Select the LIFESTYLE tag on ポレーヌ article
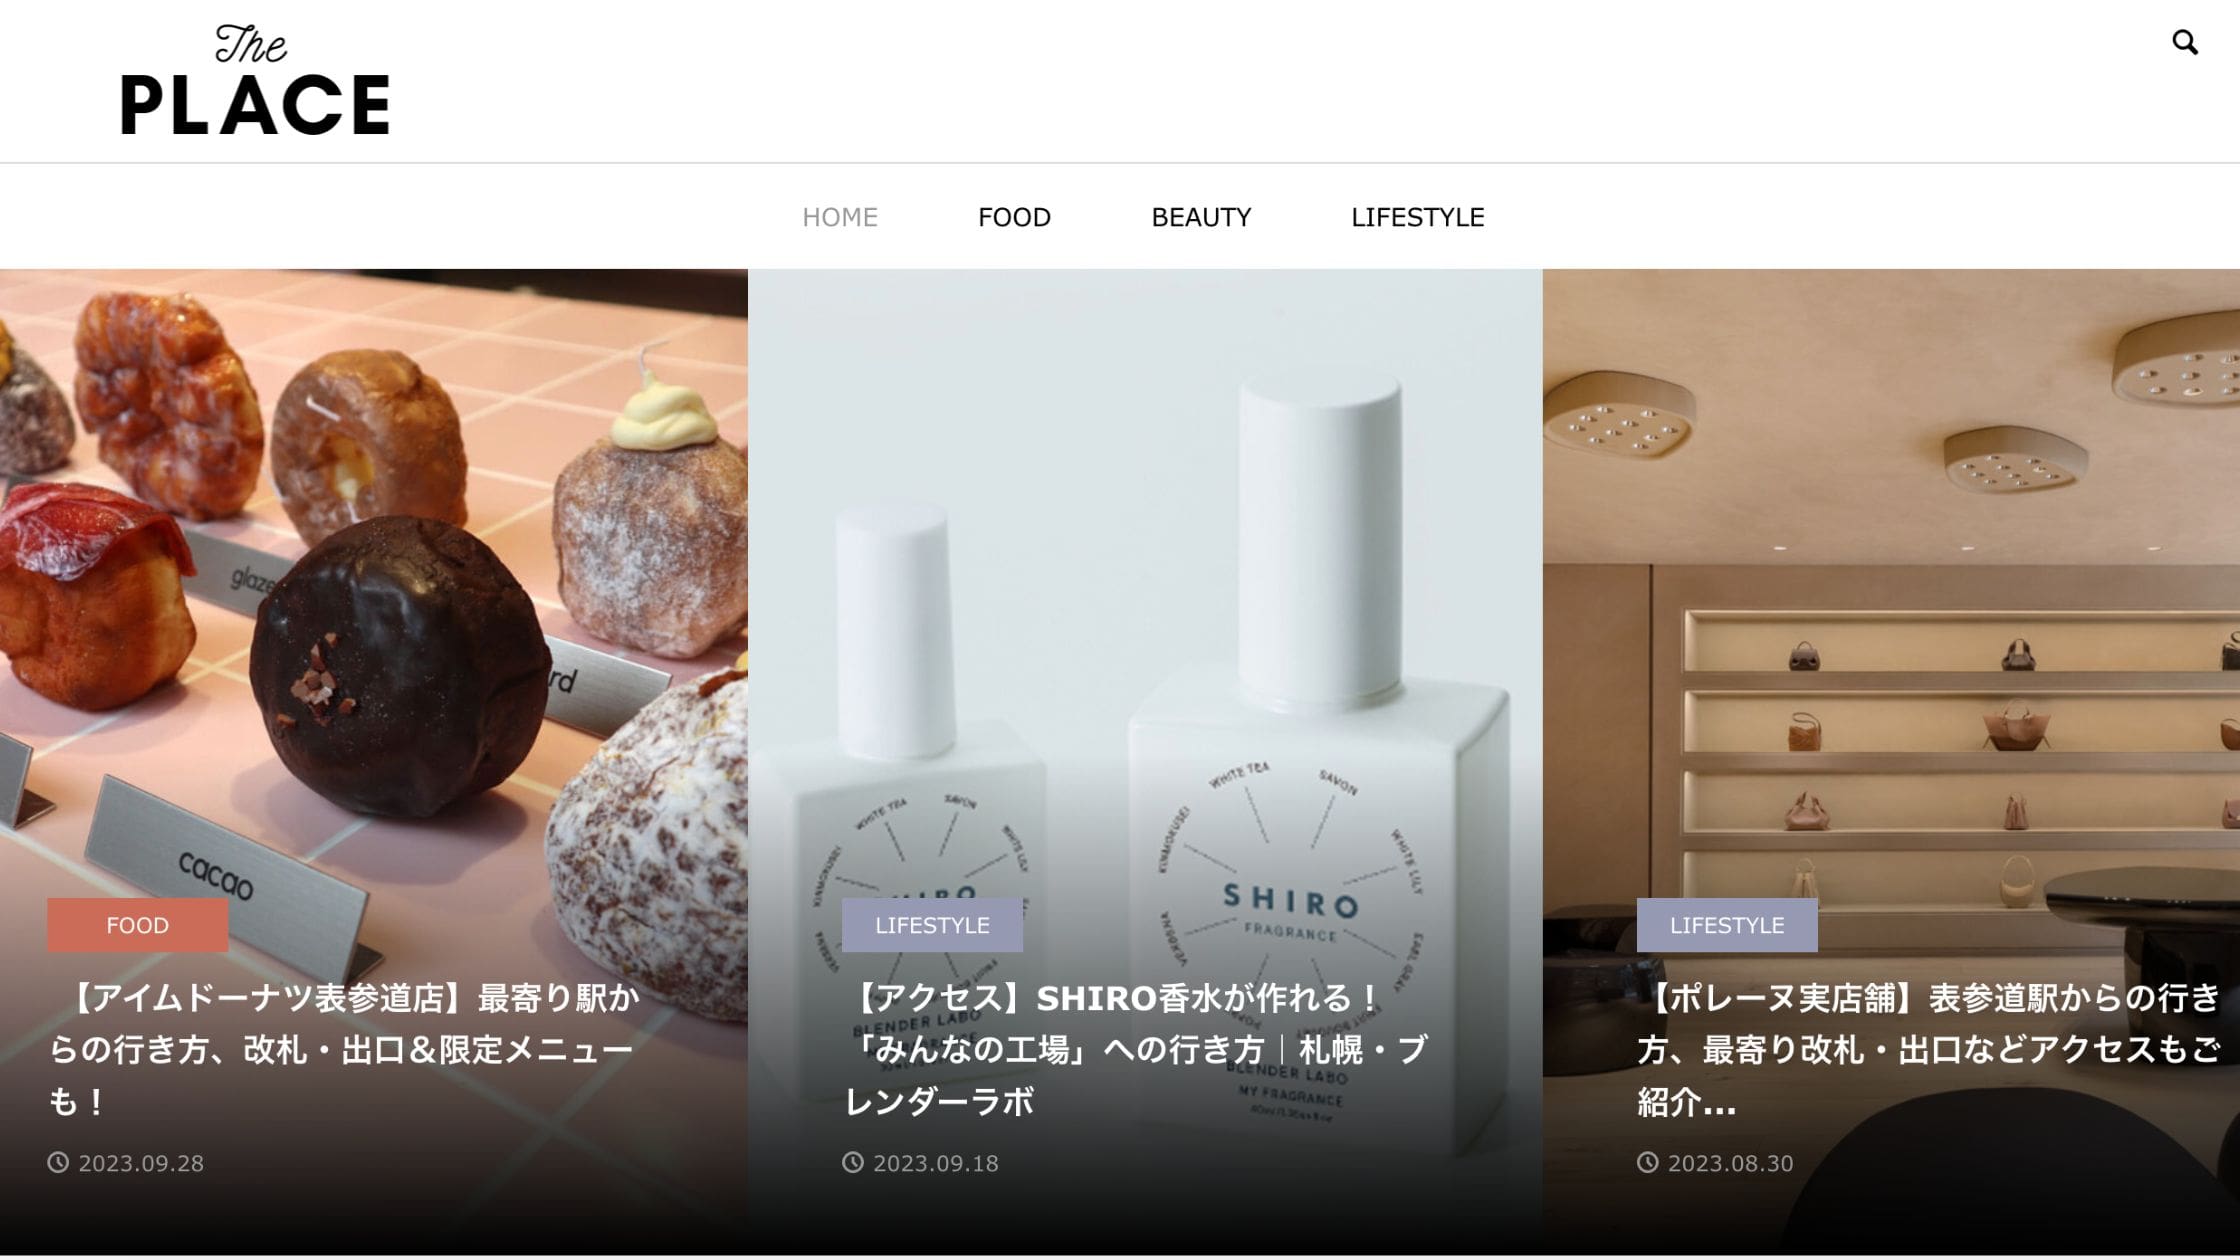This screenshot has height=1260, width=2240. pos(1727,925)
